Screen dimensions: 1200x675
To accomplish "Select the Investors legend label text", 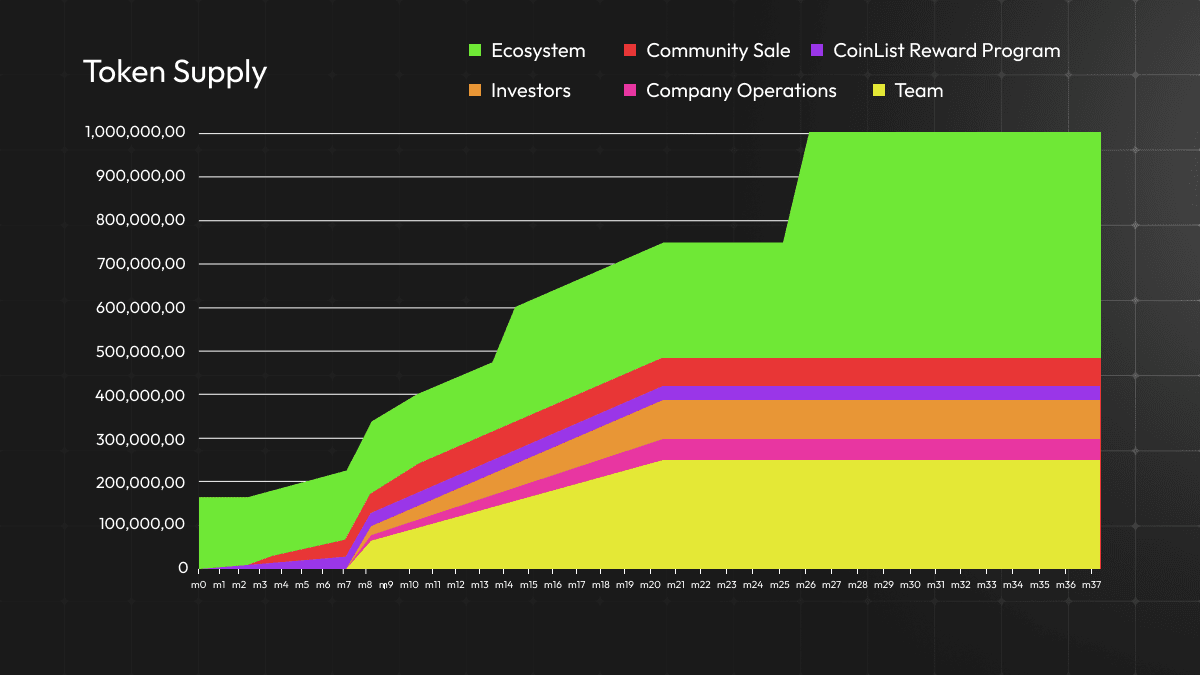I will (x=531, y=91).
